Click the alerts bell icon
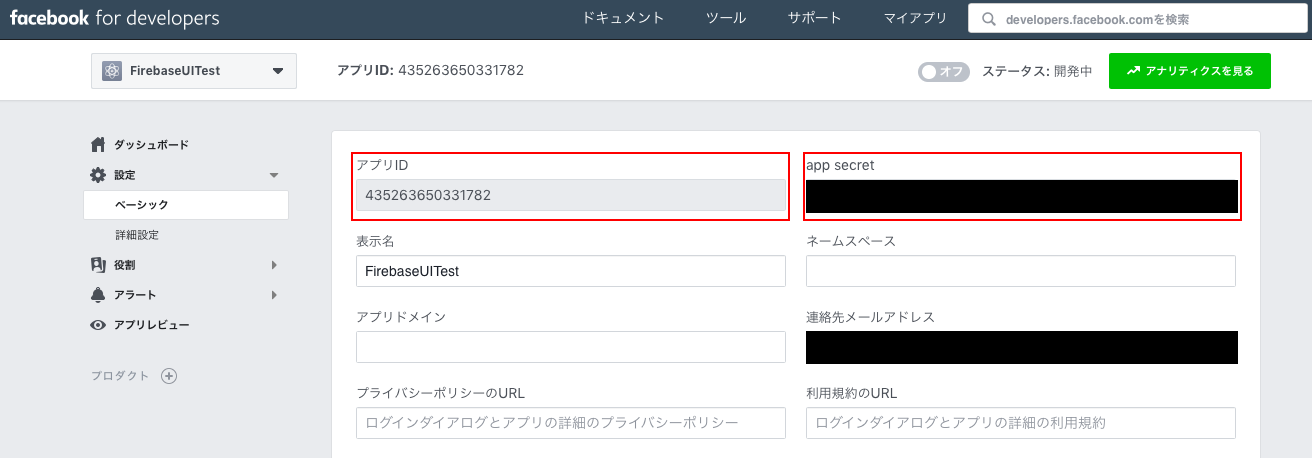 pos(98,295)
